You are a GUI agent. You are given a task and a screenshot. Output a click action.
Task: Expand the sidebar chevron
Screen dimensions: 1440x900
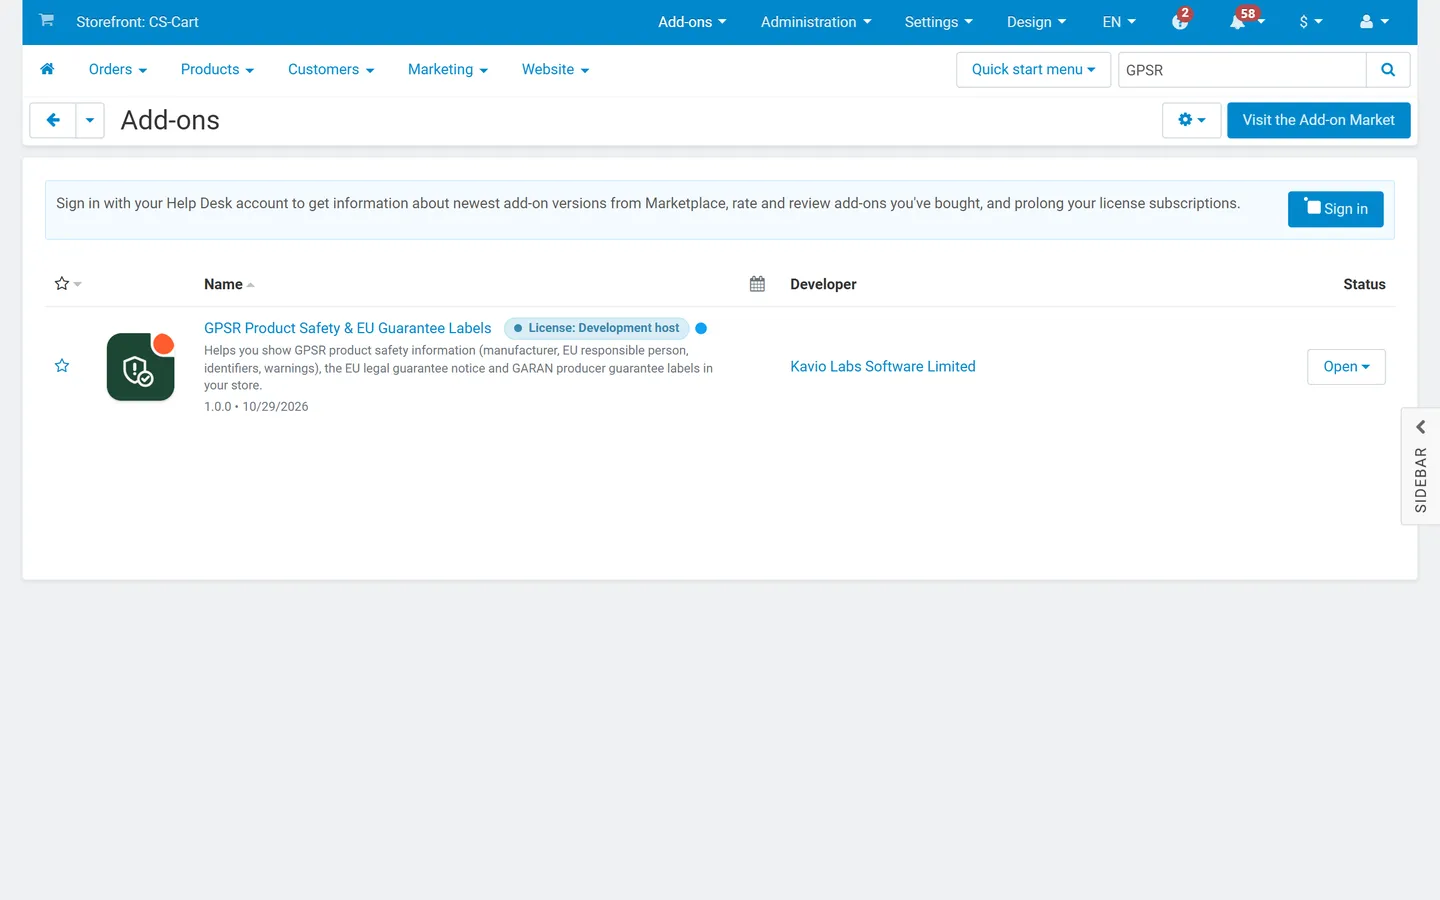(1420, 427)
